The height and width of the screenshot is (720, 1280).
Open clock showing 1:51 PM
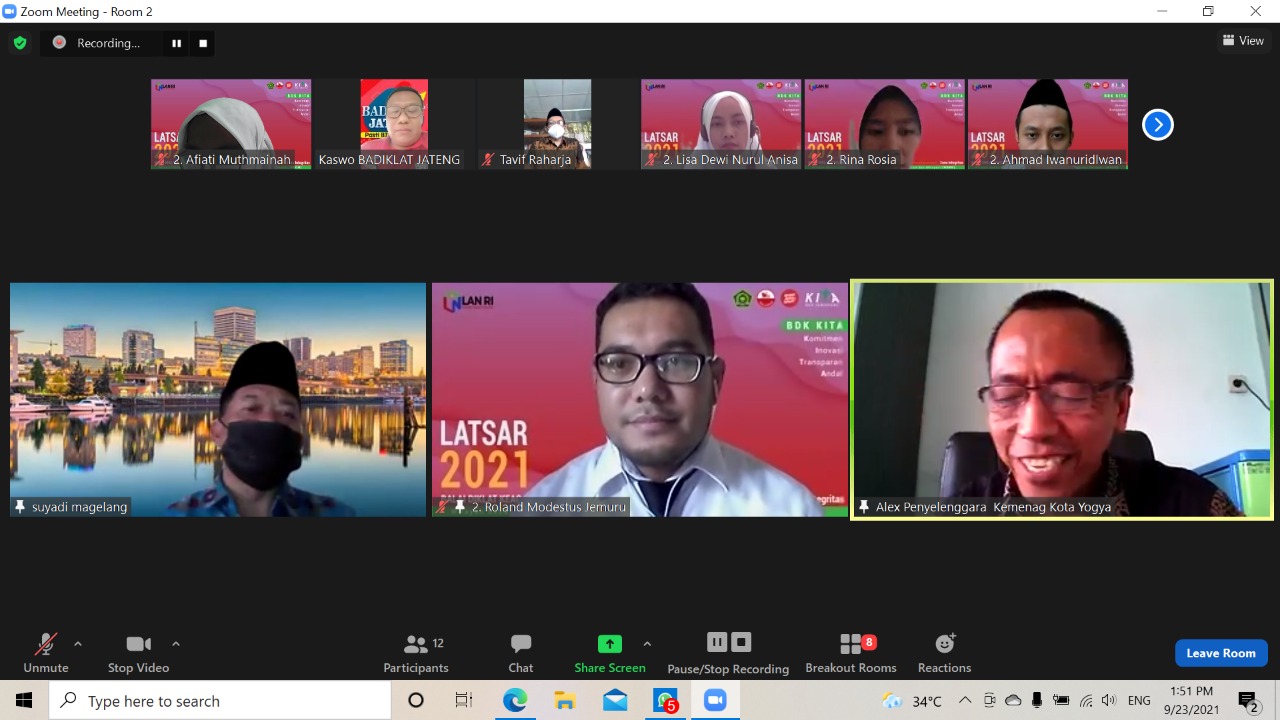tap(1191, 701)
